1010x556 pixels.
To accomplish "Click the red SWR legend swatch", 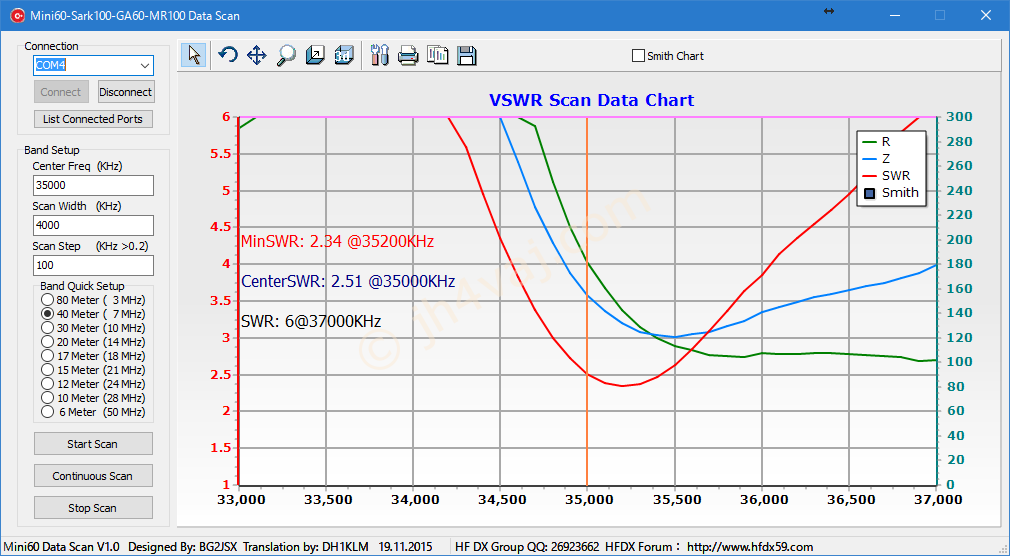I will point(870,175).
